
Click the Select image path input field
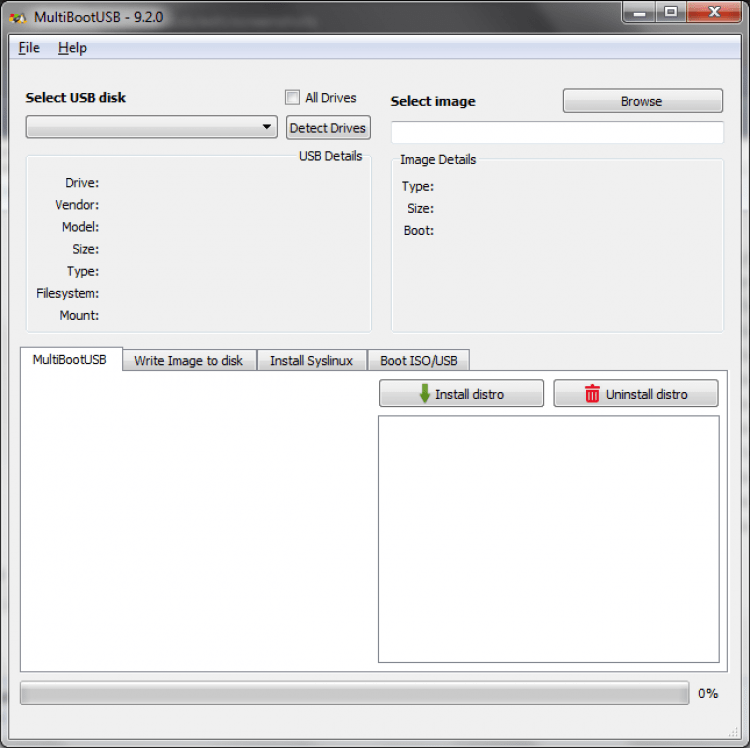coord(557,132)
